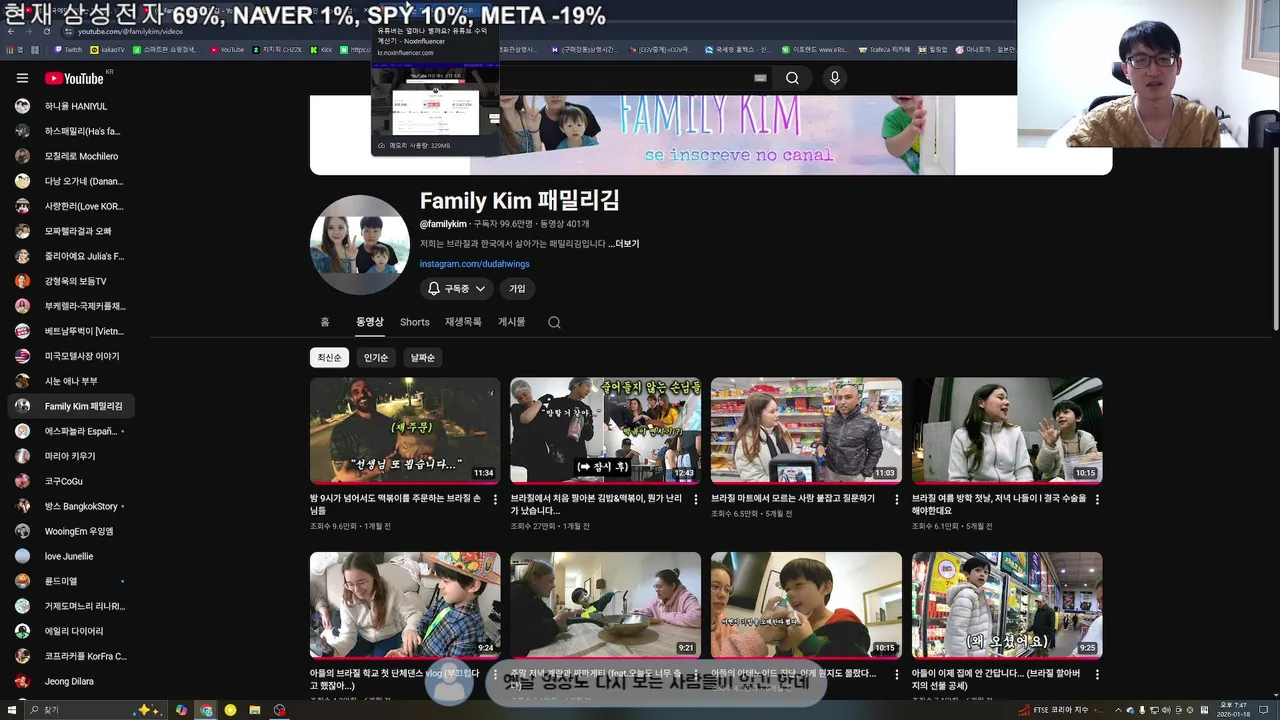Open options for 브라질 마트 video
The height and width of the screenshot is (720, 1280).
896,499
